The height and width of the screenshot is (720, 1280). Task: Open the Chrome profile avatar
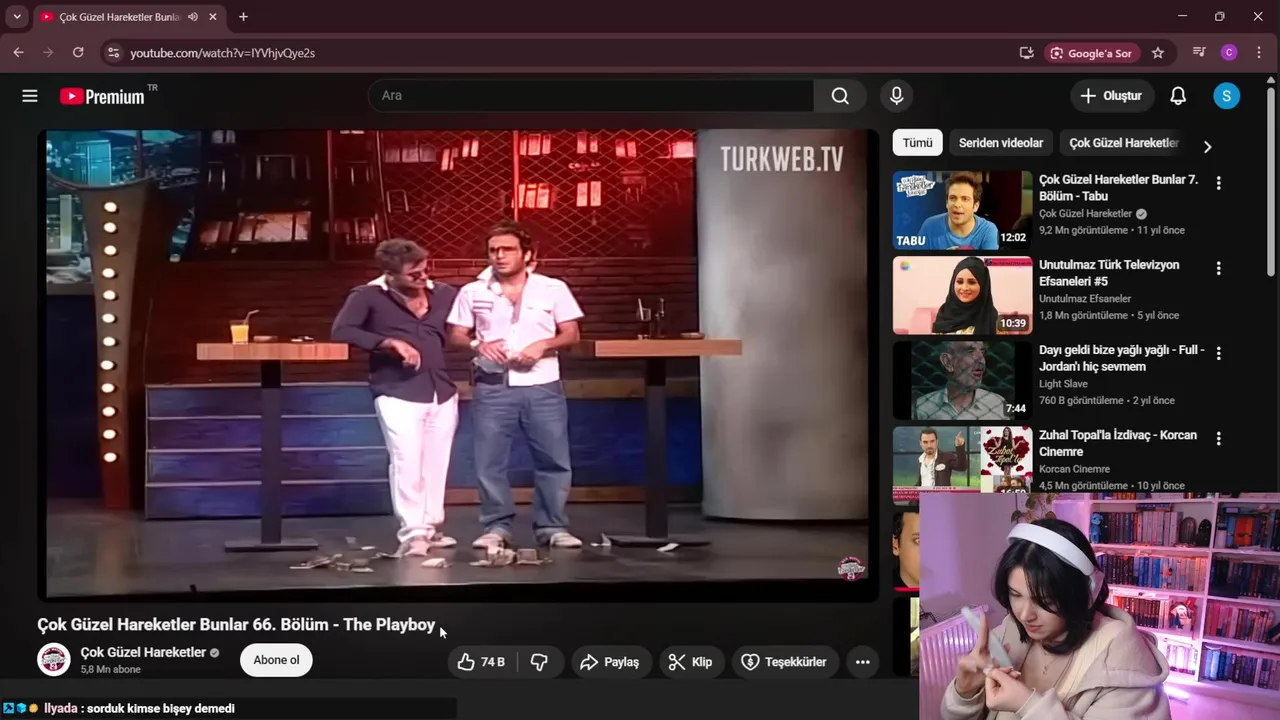pos(1229,53)
